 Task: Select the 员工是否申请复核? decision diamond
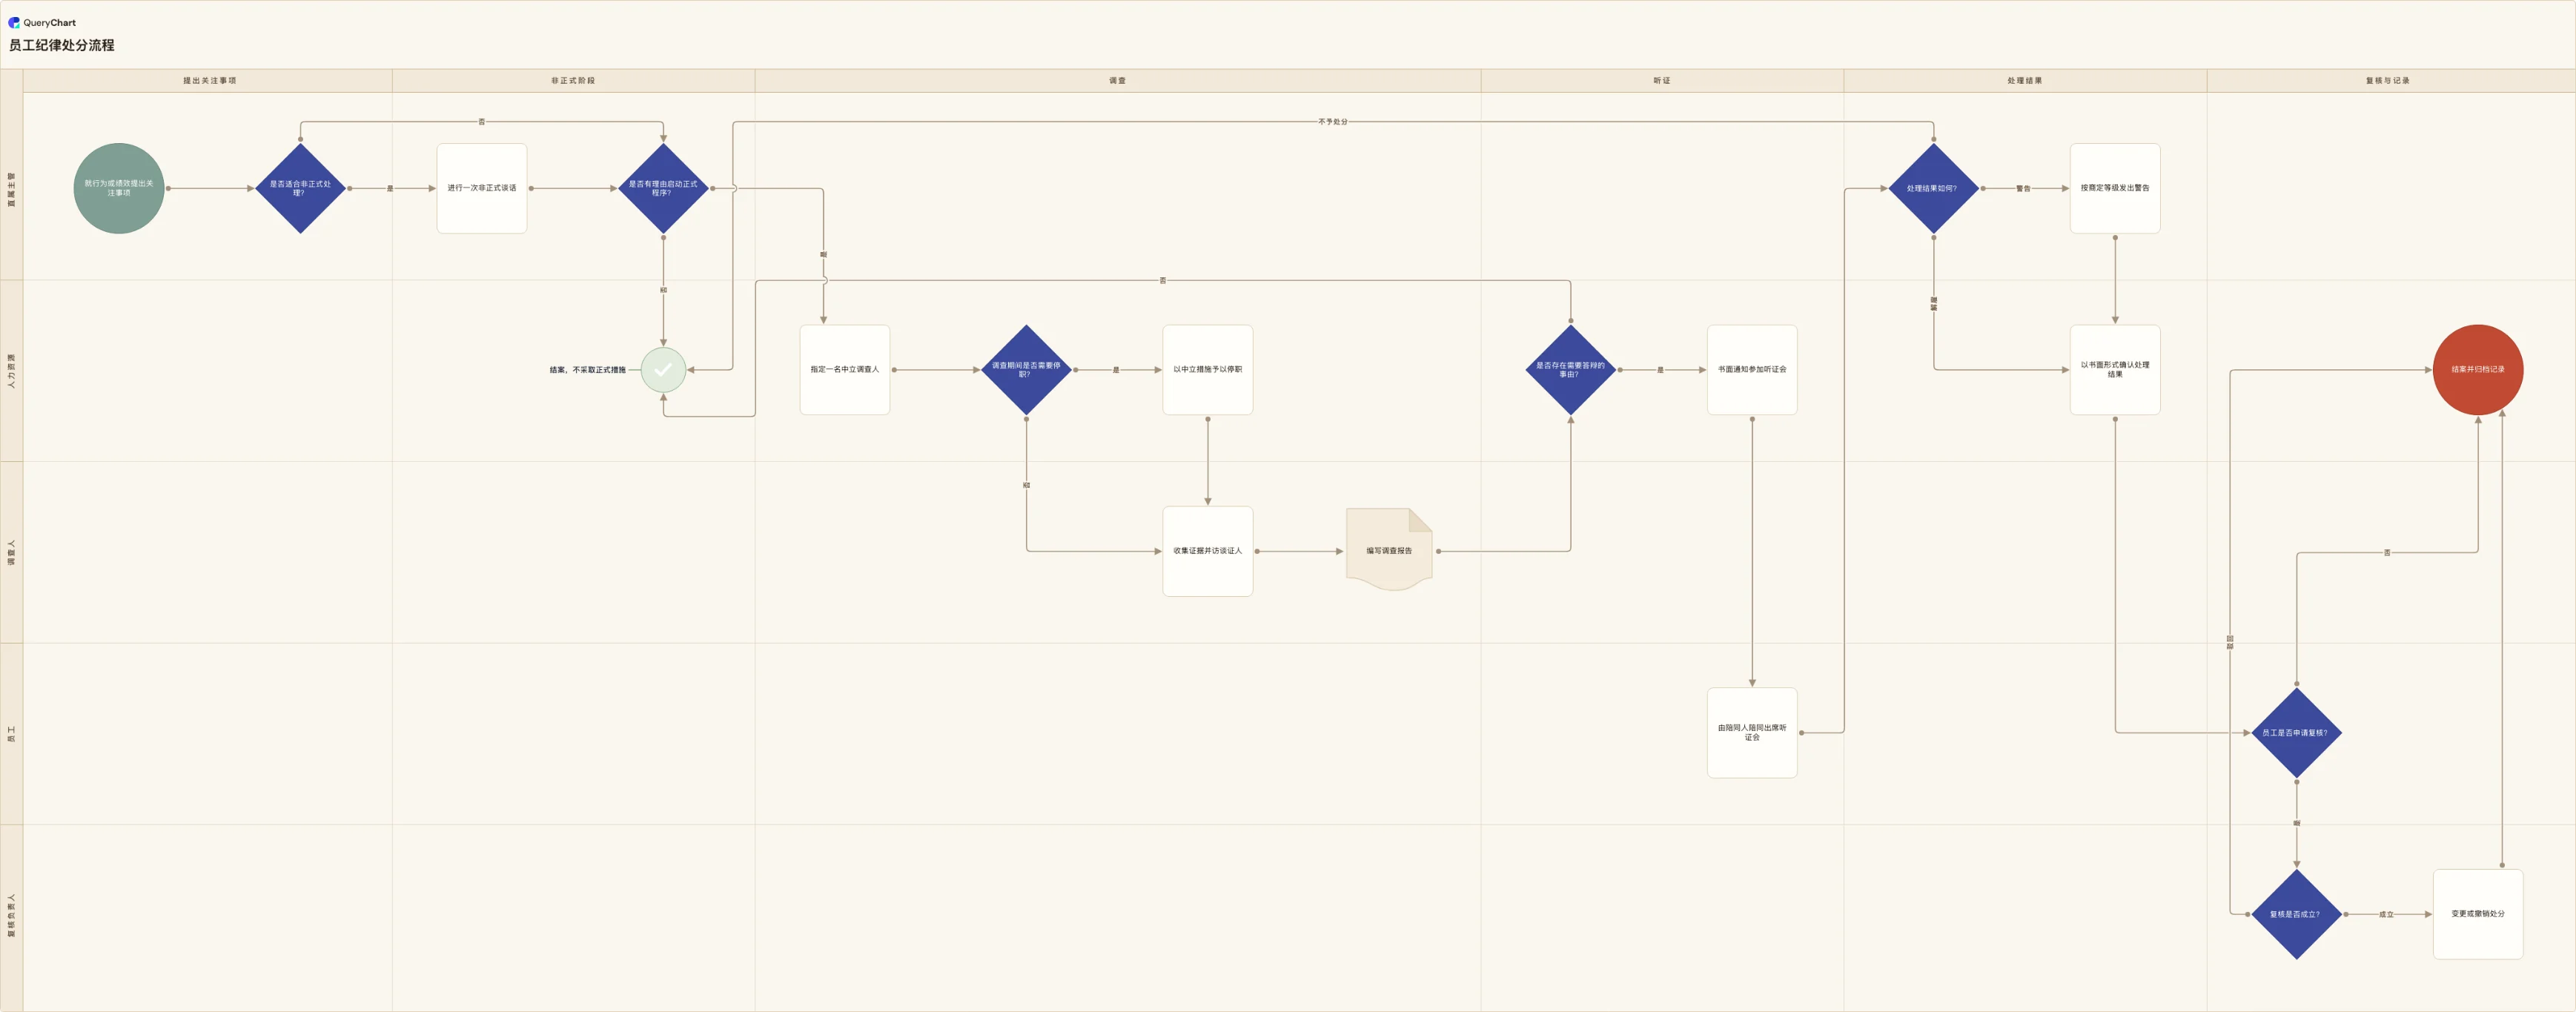[2296, 733]
